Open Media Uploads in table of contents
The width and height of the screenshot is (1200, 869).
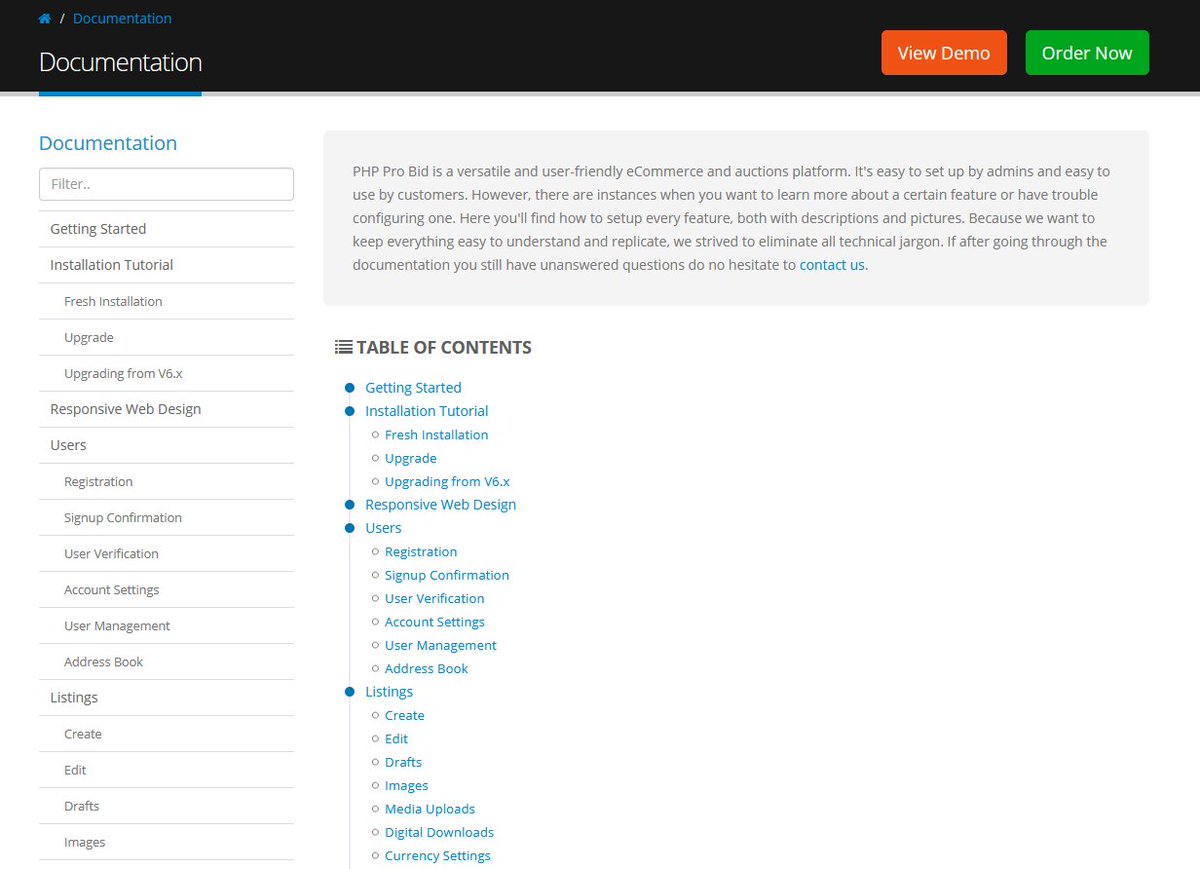point(430,809)
